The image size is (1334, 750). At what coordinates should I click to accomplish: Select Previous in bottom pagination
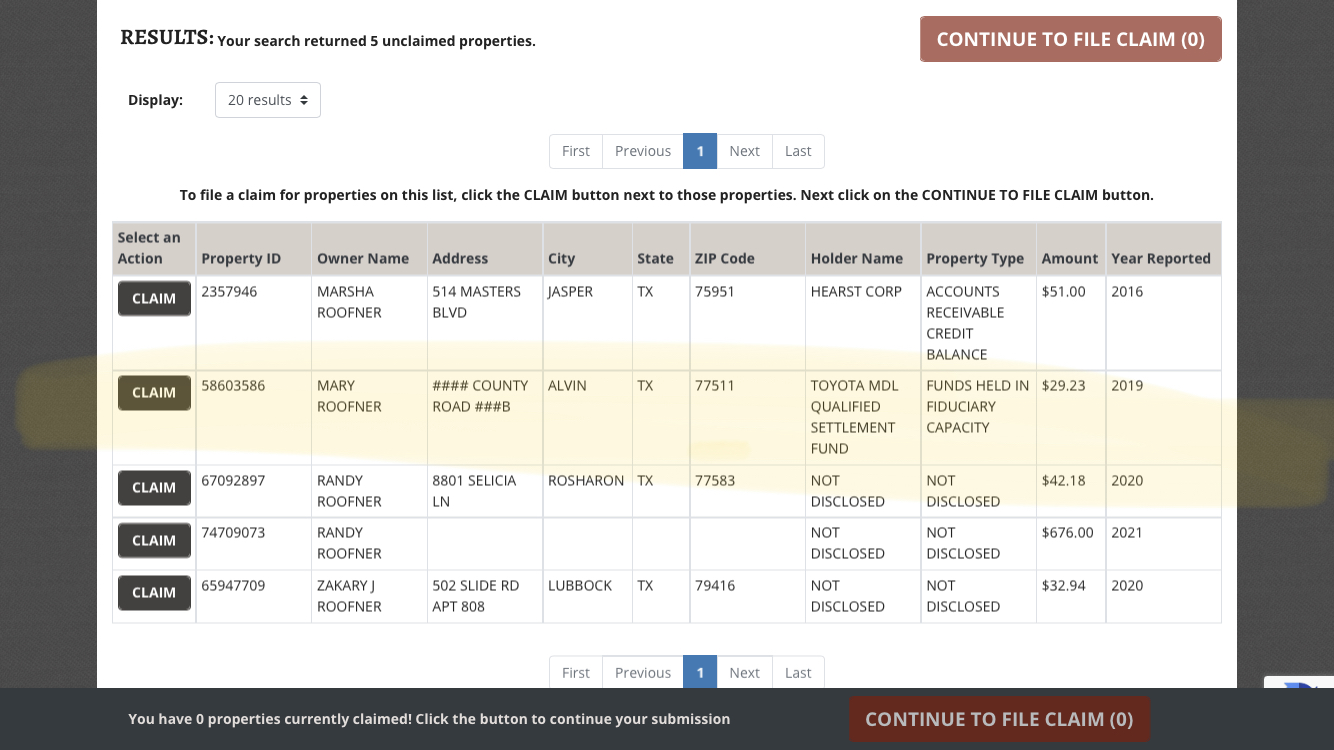coord(643,672)
